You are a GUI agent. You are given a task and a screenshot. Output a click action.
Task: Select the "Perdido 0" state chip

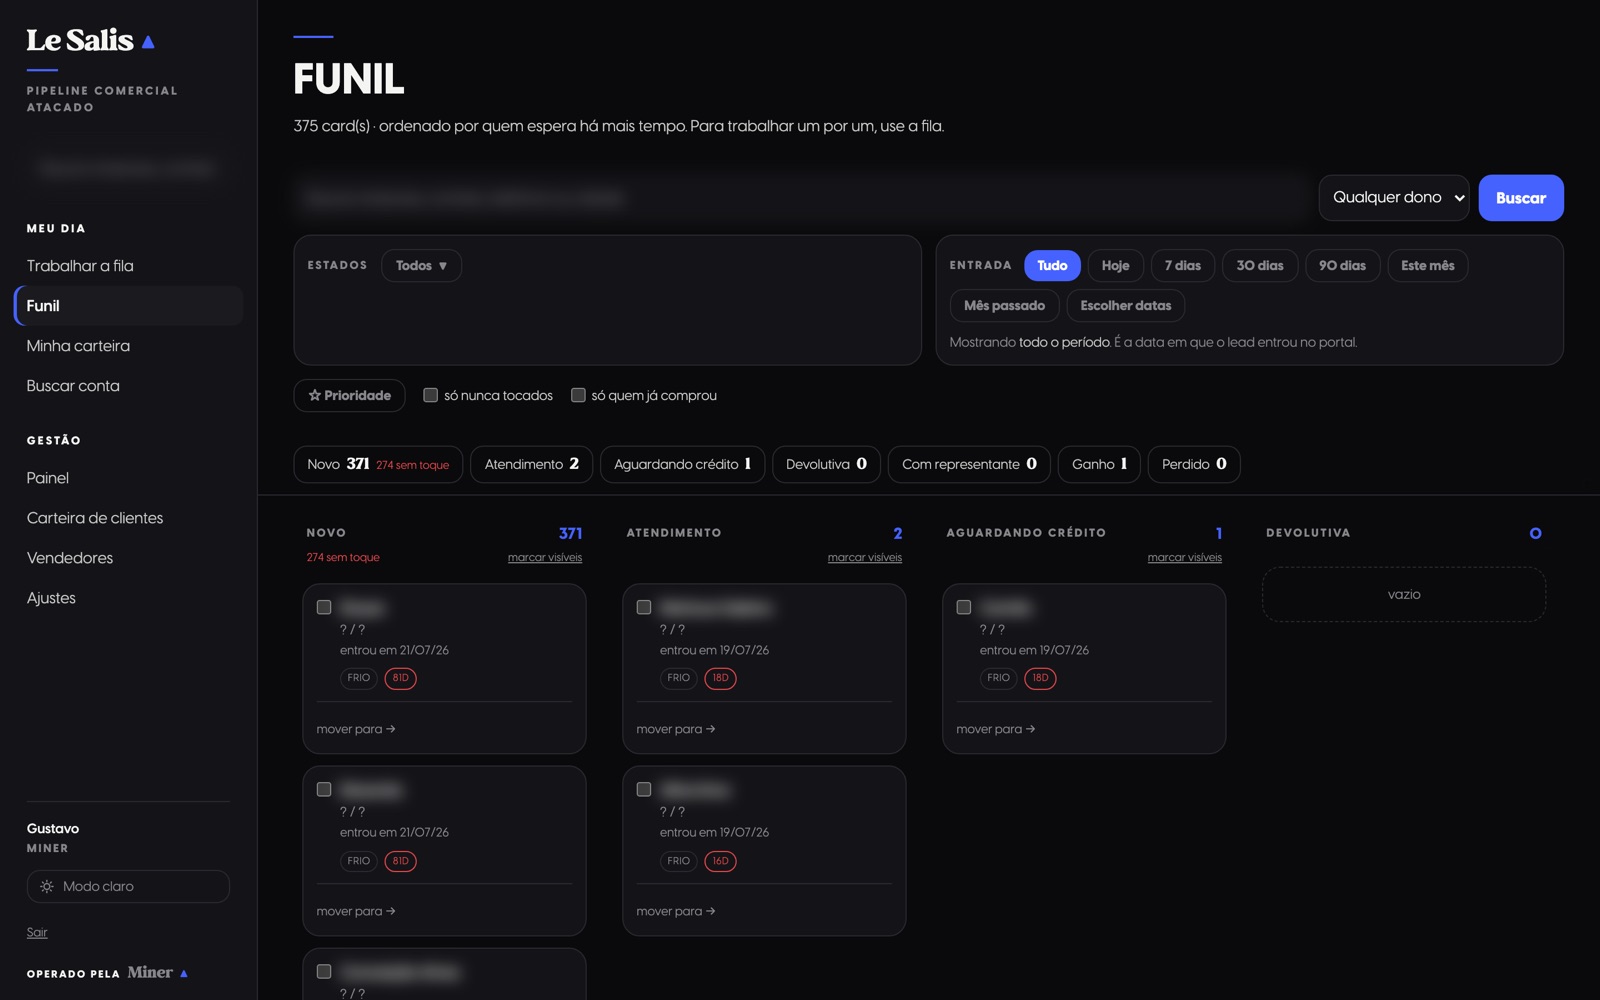coord(1194,464)
